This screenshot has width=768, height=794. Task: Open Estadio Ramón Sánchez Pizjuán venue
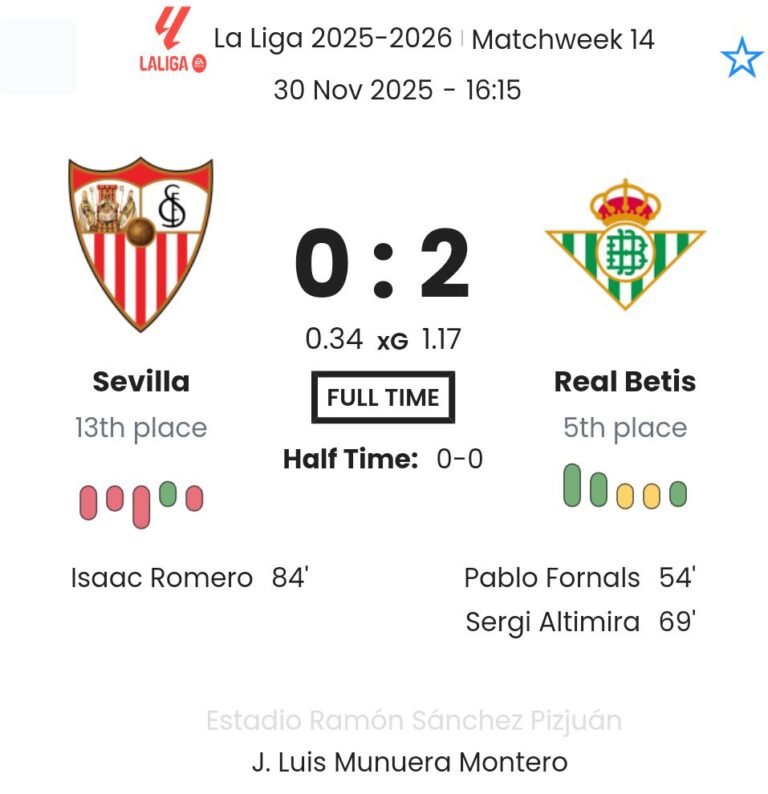pos(414,720)
